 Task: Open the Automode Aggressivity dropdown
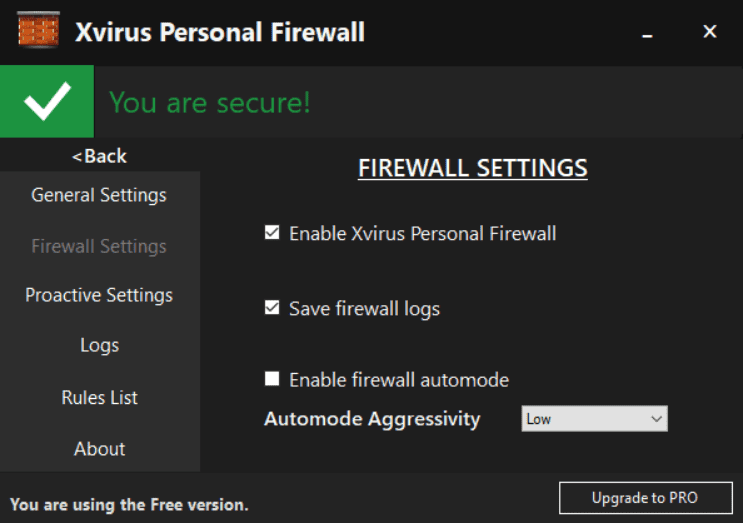(594, 419)
